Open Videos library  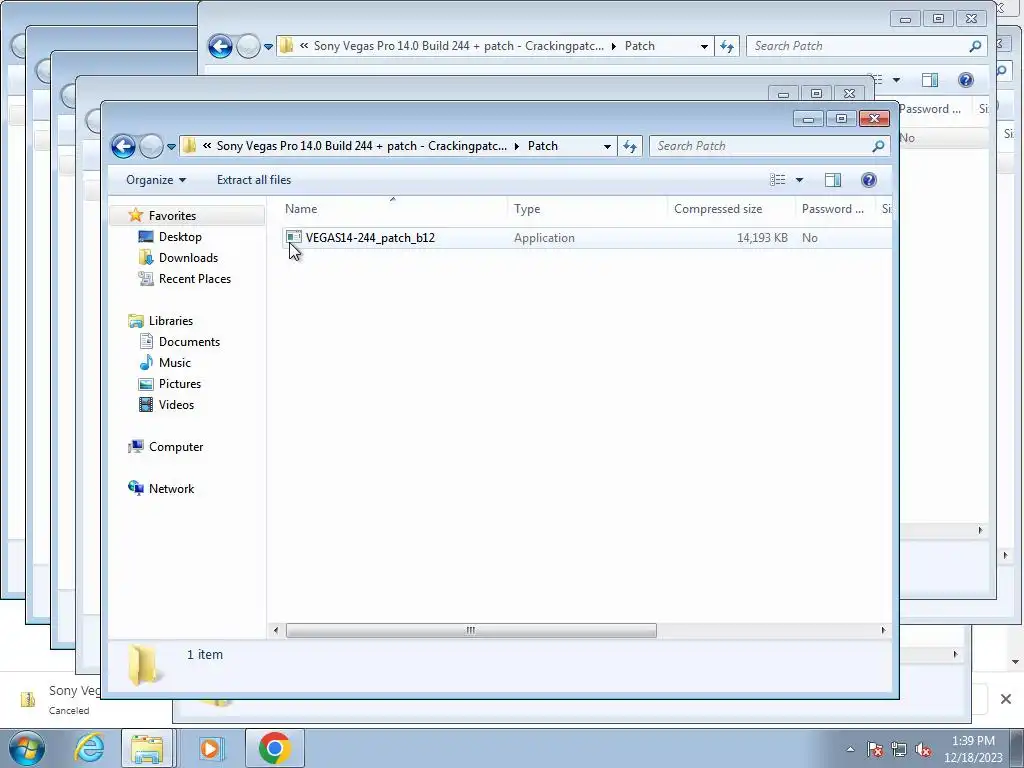176,404
